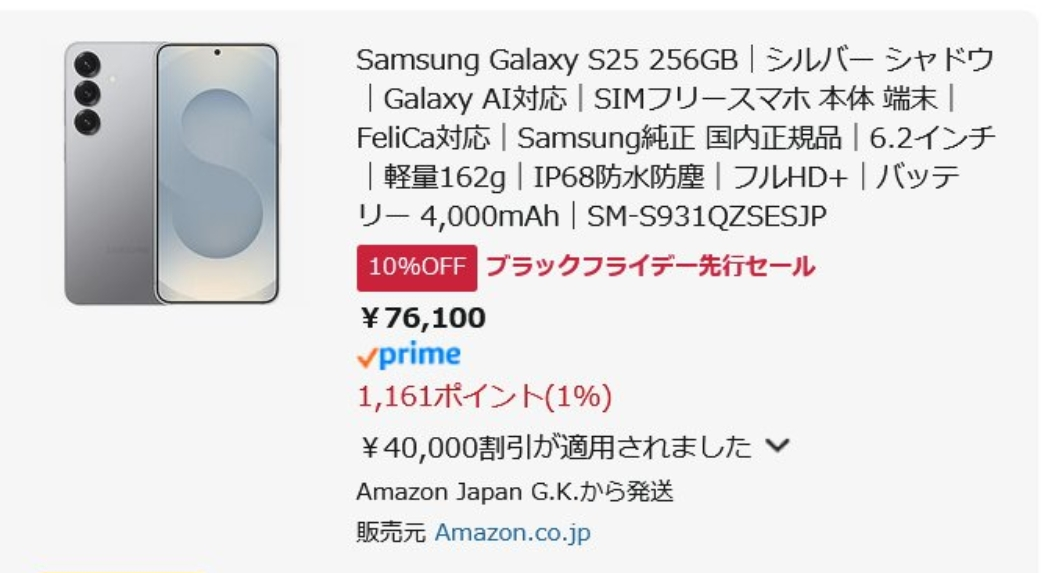Open the Galaxy S25 product thumbnail
Image resolution: width=1044 pixels, height=573 pixels.
172,173
